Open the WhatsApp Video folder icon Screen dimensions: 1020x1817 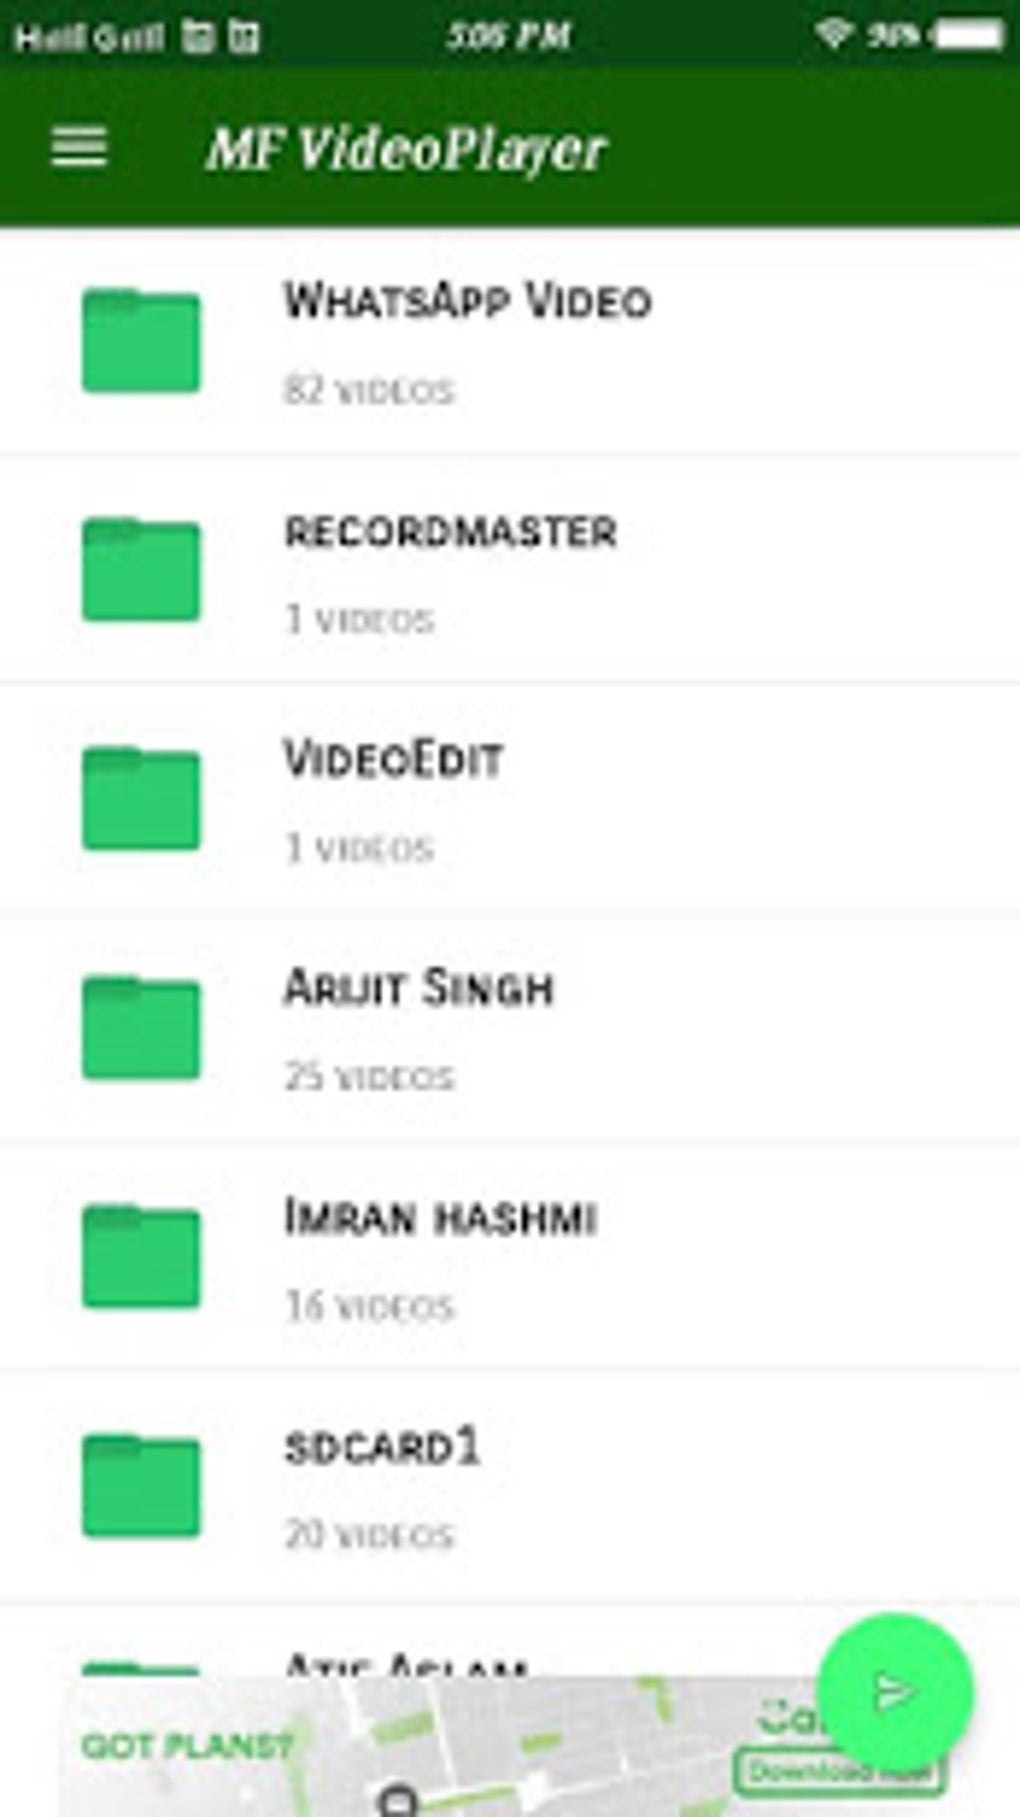pos(141,340)
